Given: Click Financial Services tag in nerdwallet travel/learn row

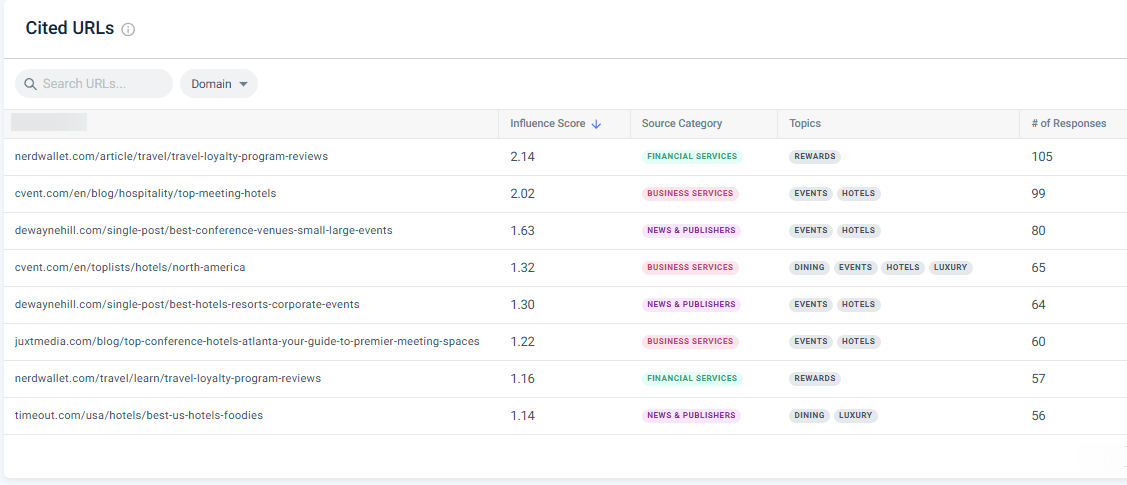Looking at the screenshot, I should pos(692,379).
